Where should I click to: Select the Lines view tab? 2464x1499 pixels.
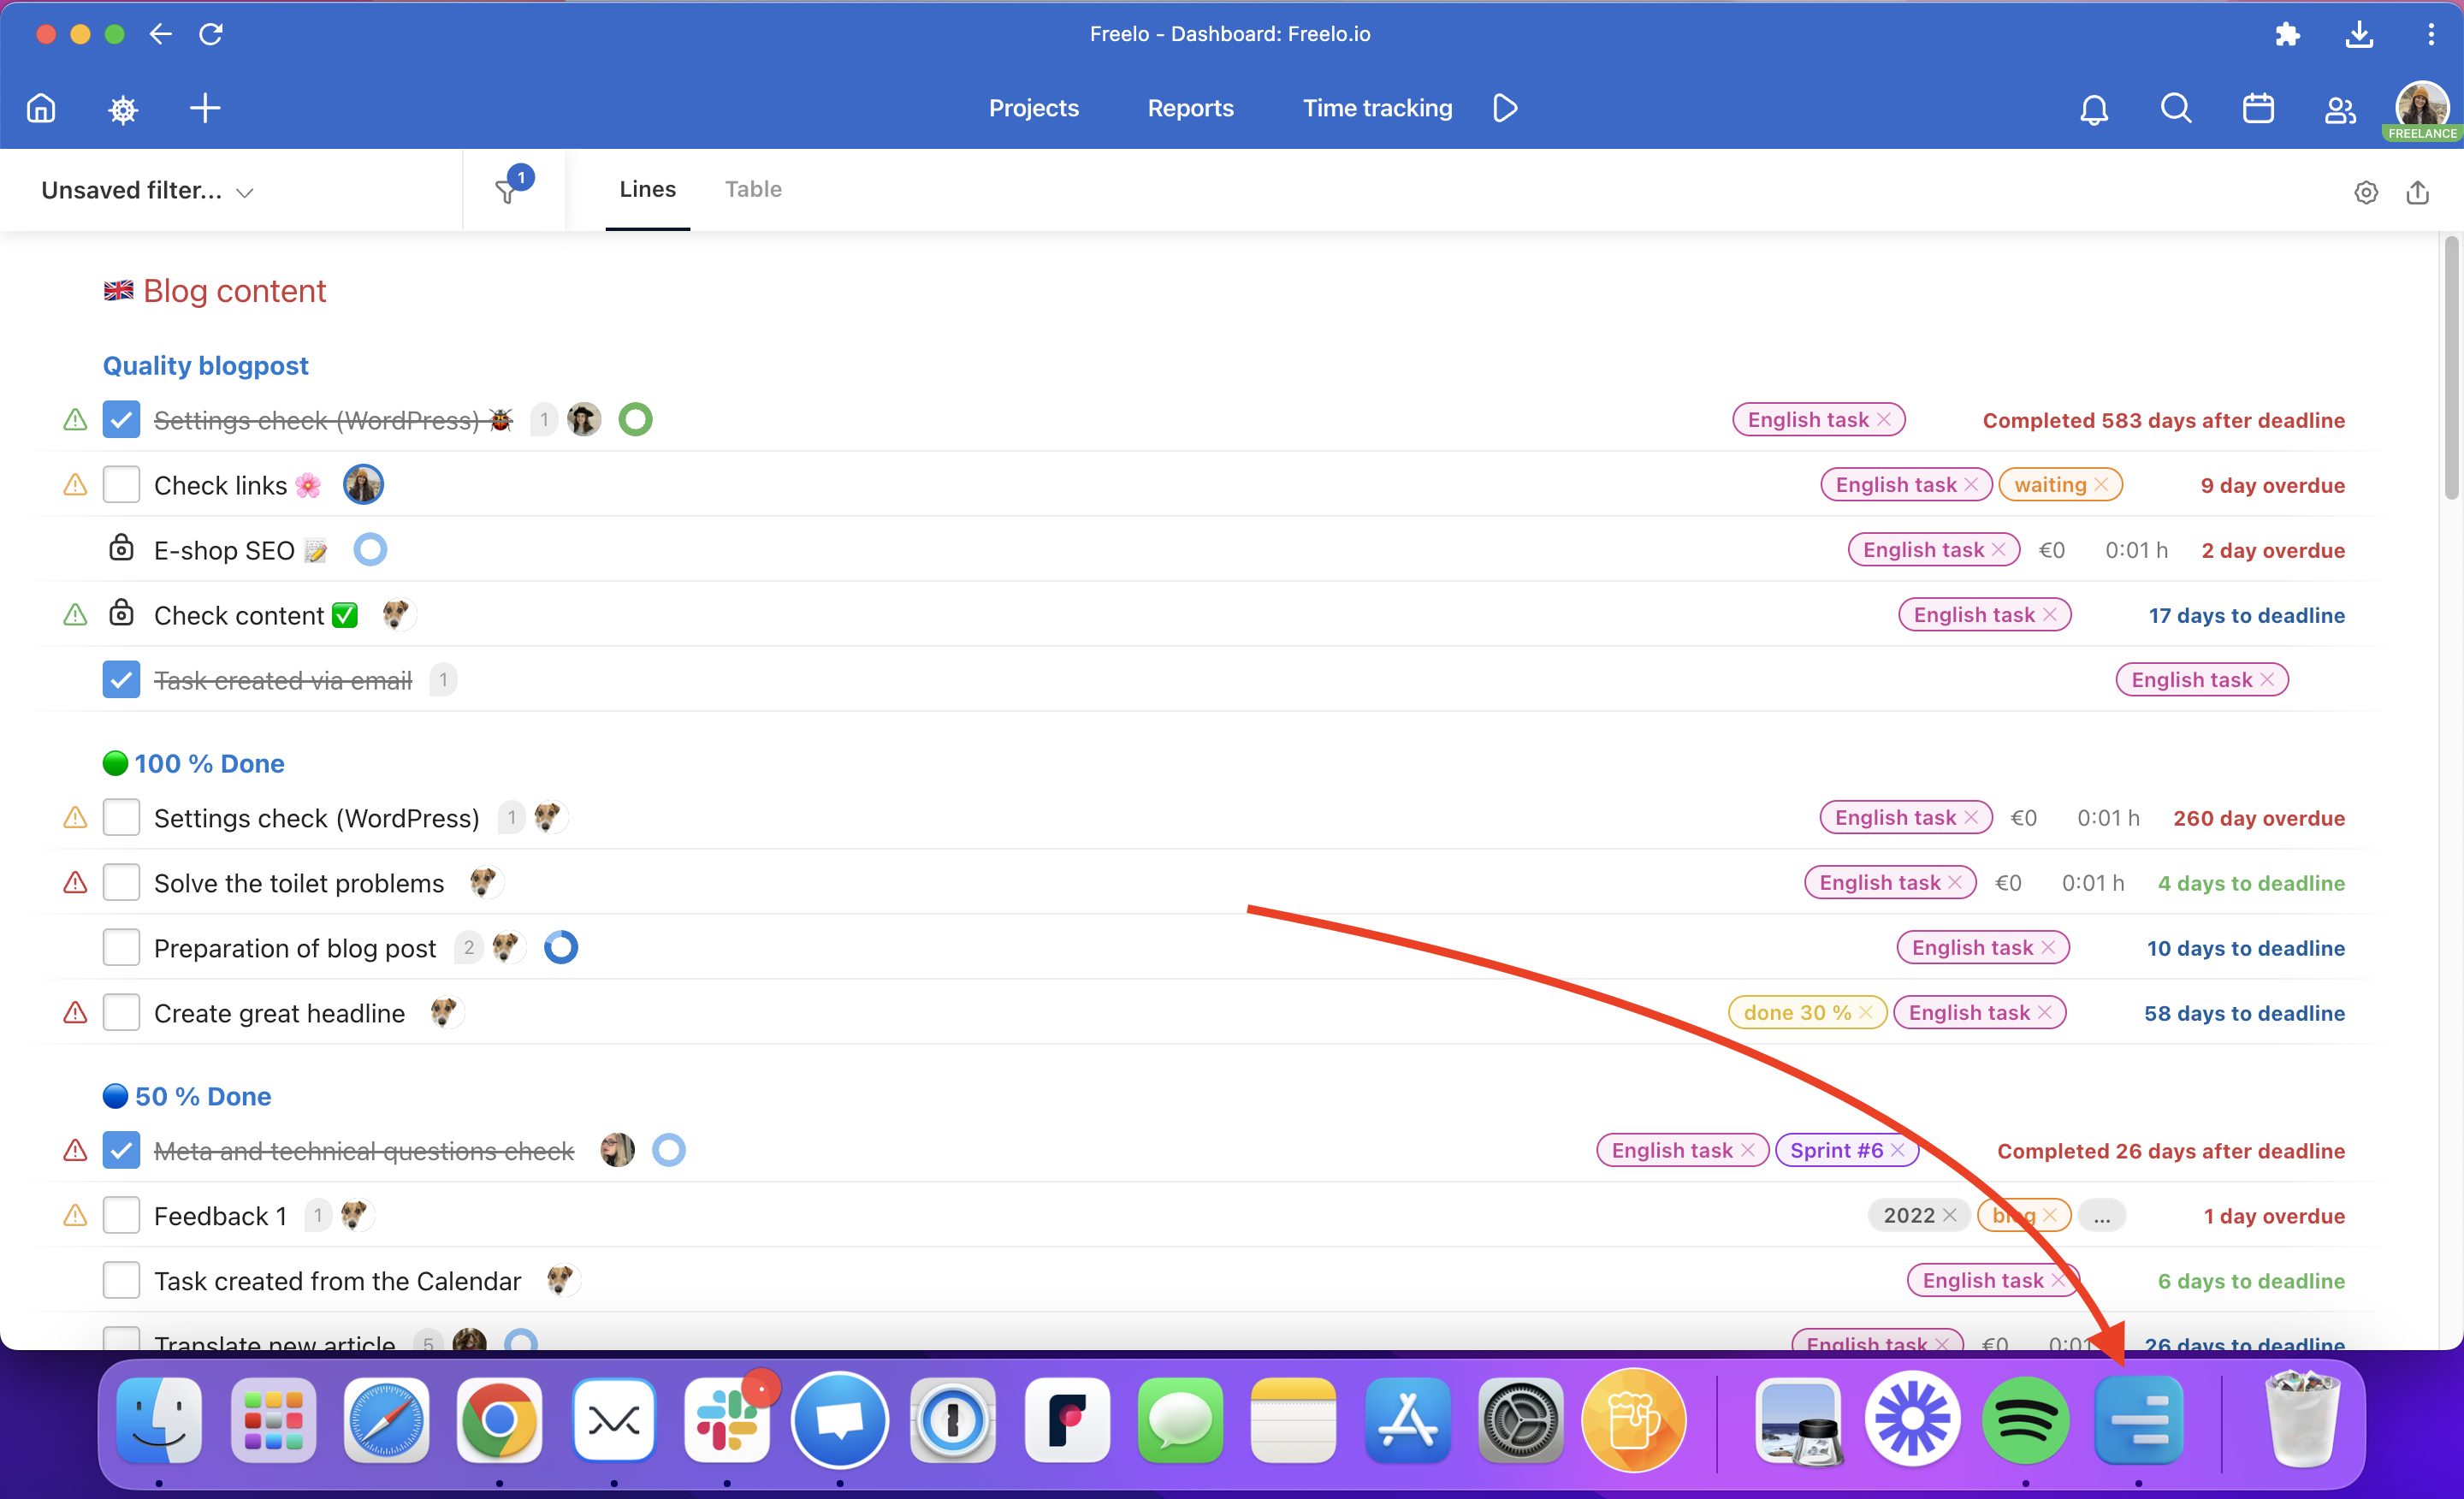pyautogui.click(x=648, y=190)
